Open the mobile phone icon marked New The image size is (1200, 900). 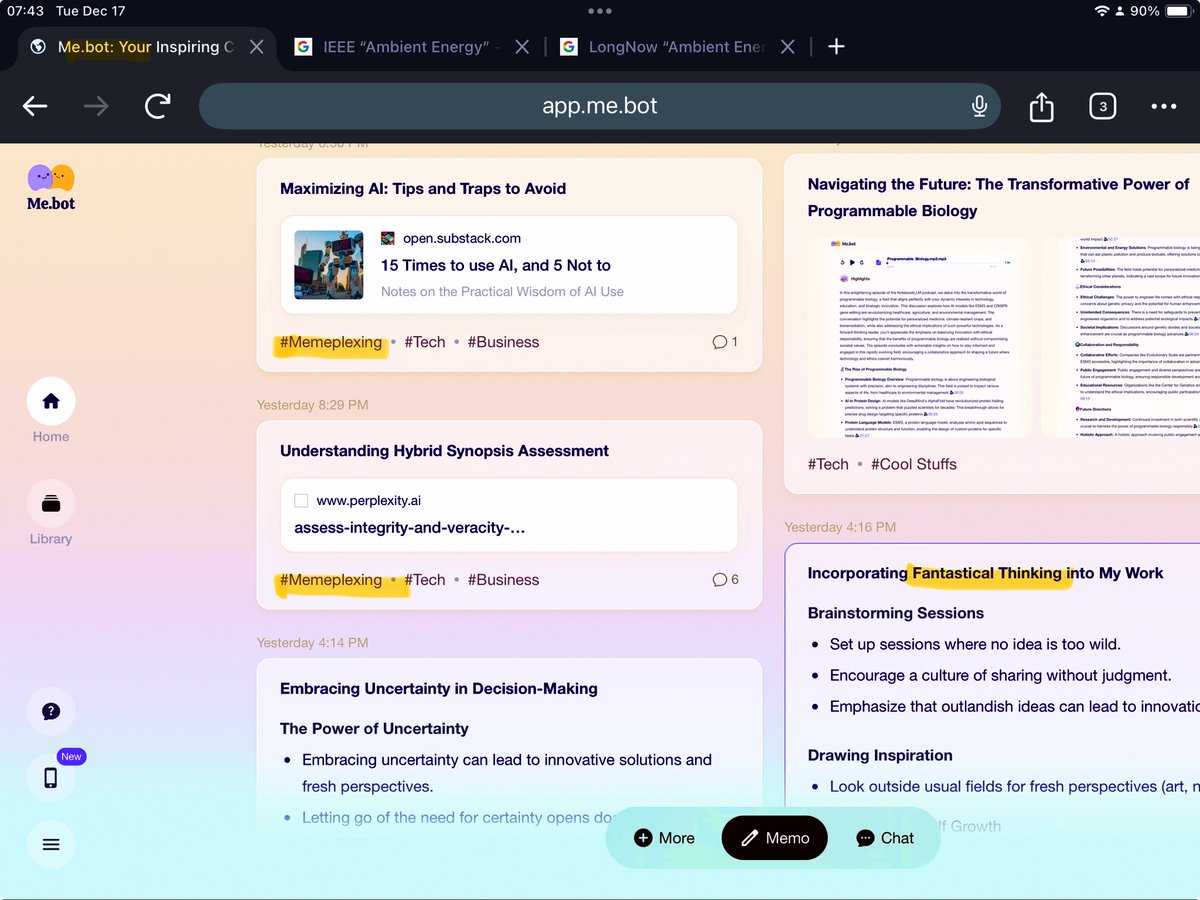[x=51, y=777]
